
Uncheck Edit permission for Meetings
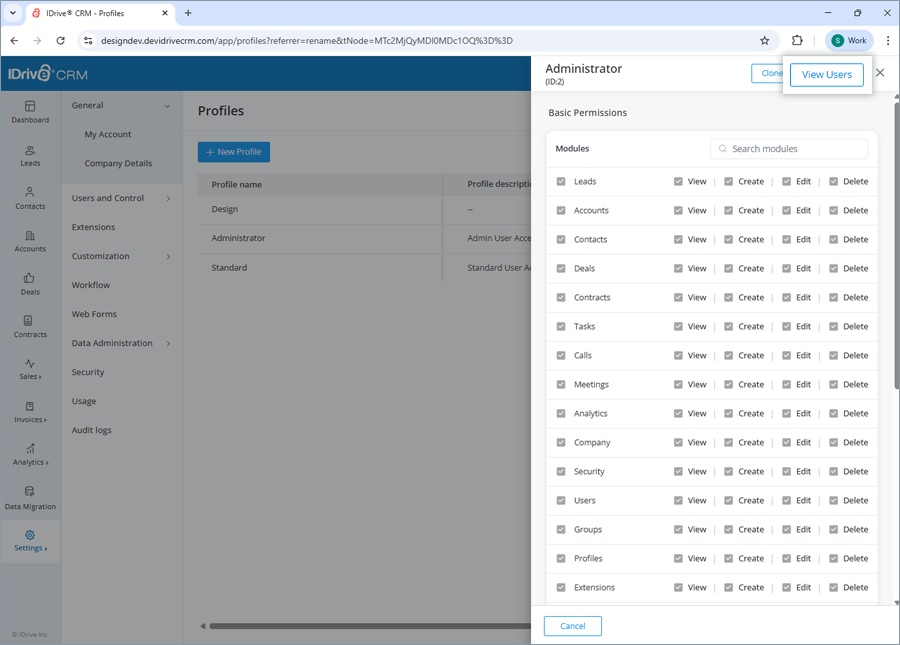coord(787,384)
